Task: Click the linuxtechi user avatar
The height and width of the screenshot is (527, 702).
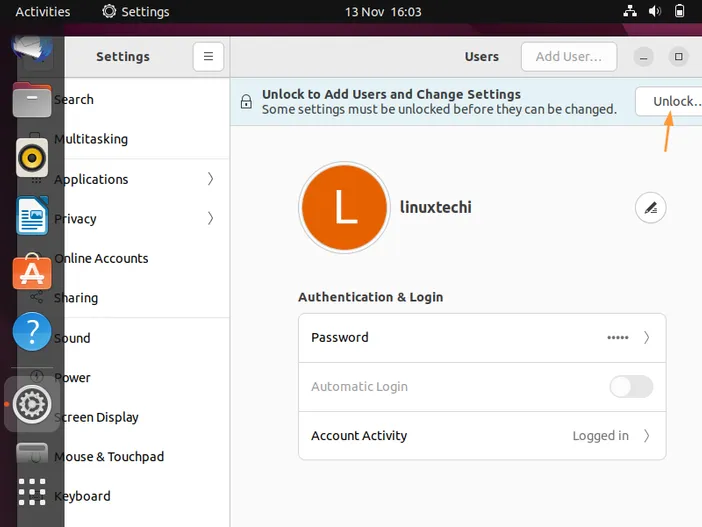Action: [344, 207]
